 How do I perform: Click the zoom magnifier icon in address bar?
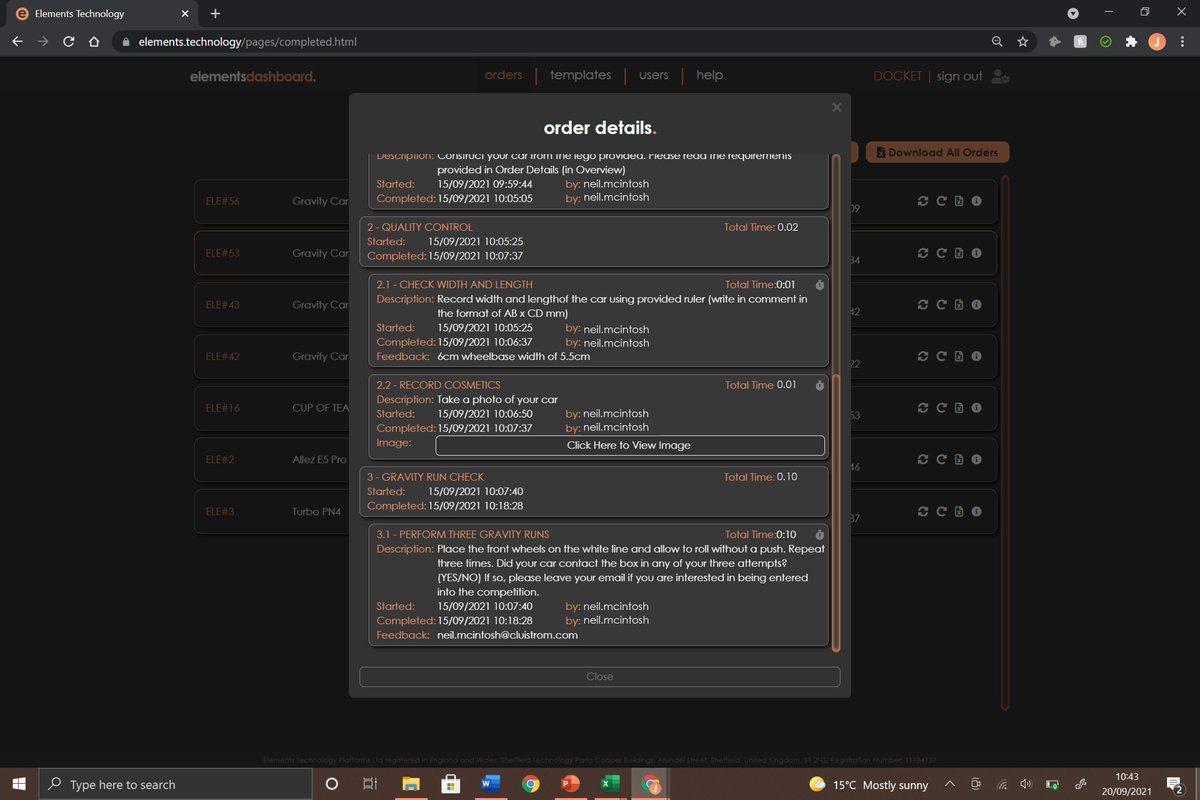997,42
